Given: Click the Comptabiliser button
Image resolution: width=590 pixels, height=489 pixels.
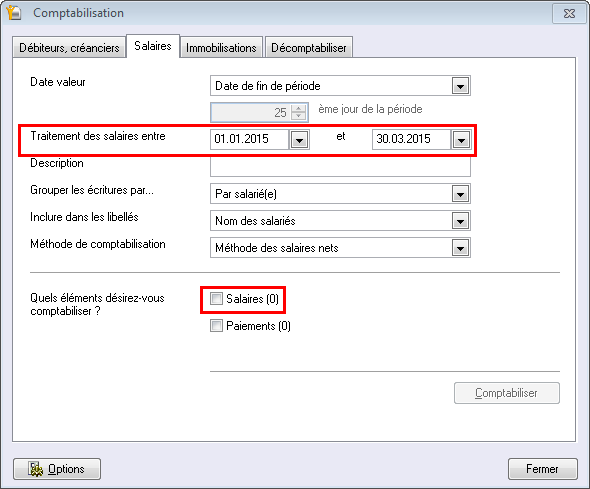Looking at the screenshot, I should click(506, 393).
